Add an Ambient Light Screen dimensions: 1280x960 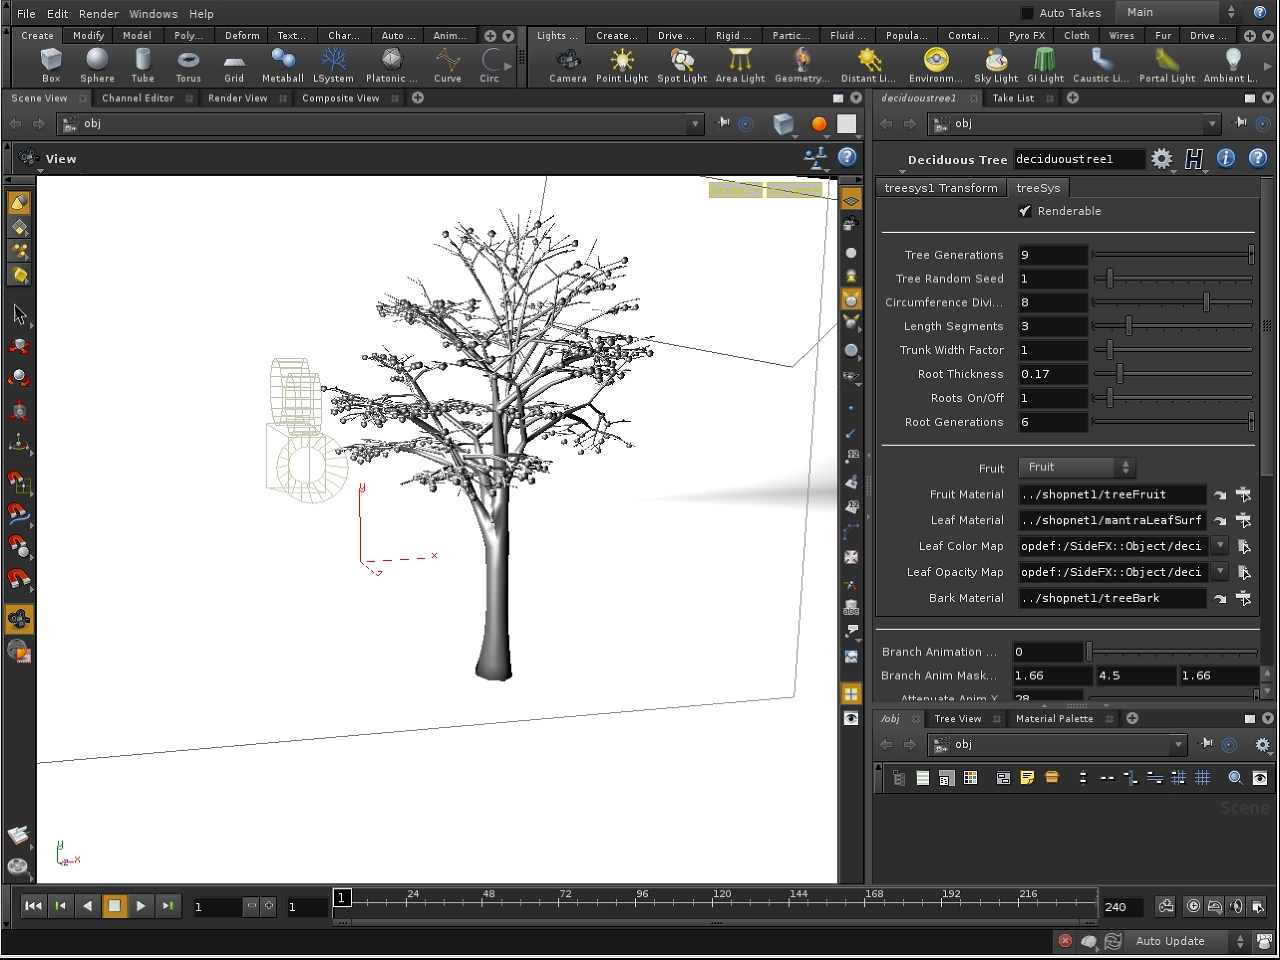coord(1231,65)
